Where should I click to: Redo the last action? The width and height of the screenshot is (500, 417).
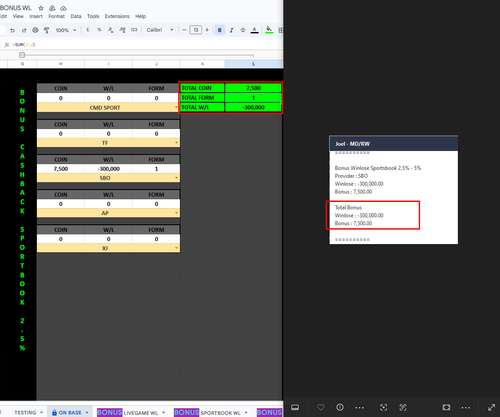point(24,30)
